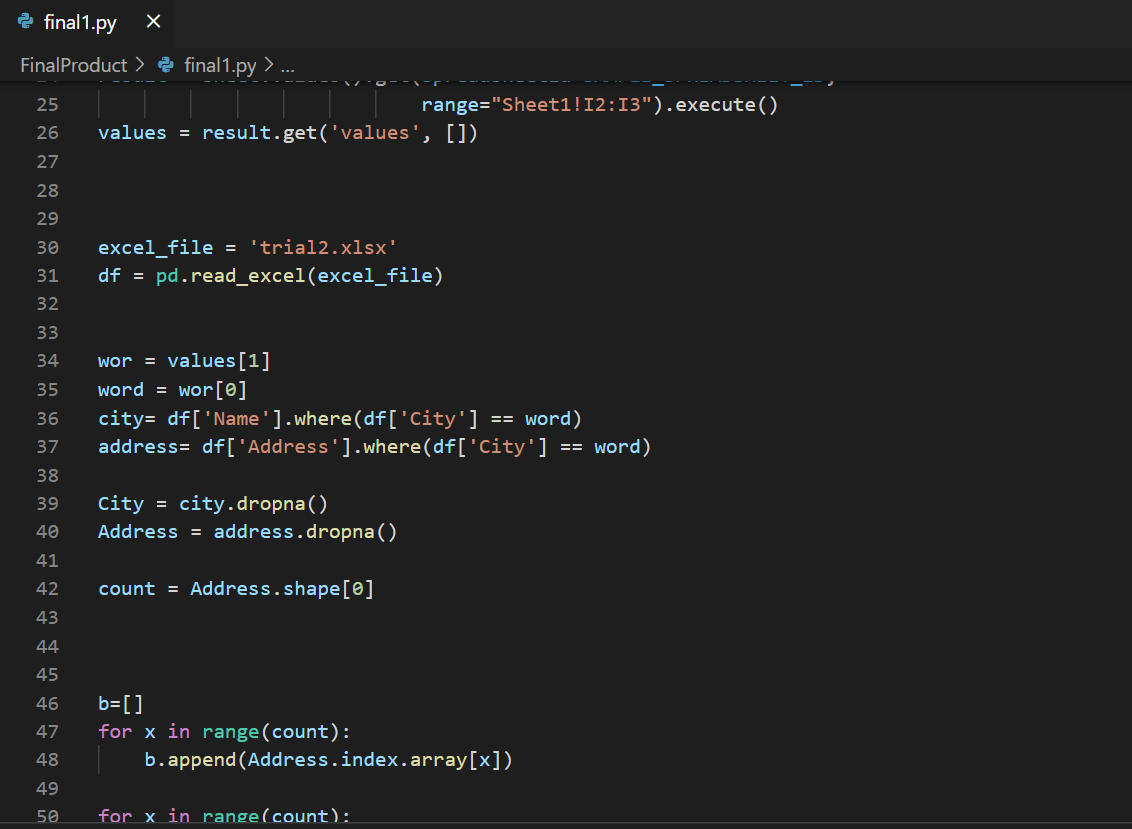Click b=[] on line 46
This screenshot has width=1132, height=829.
(x=121, y=703)
